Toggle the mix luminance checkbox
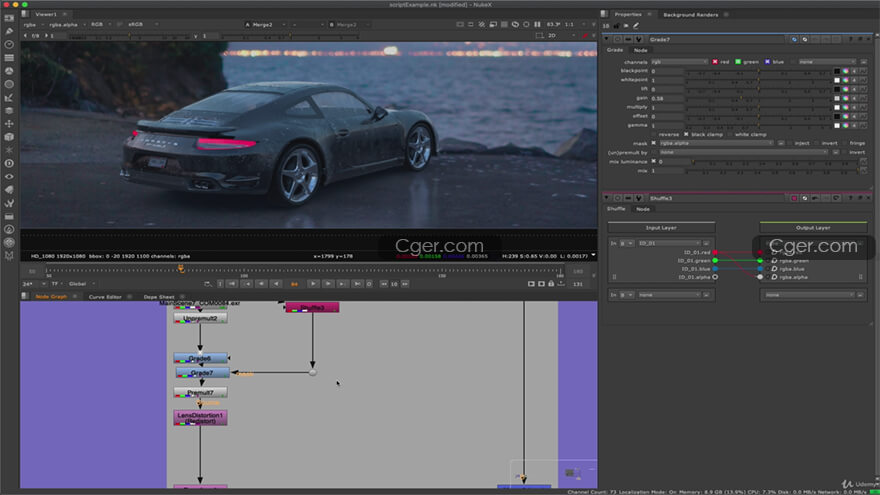The height and width of the screenshot is (495, 880). 654,162
